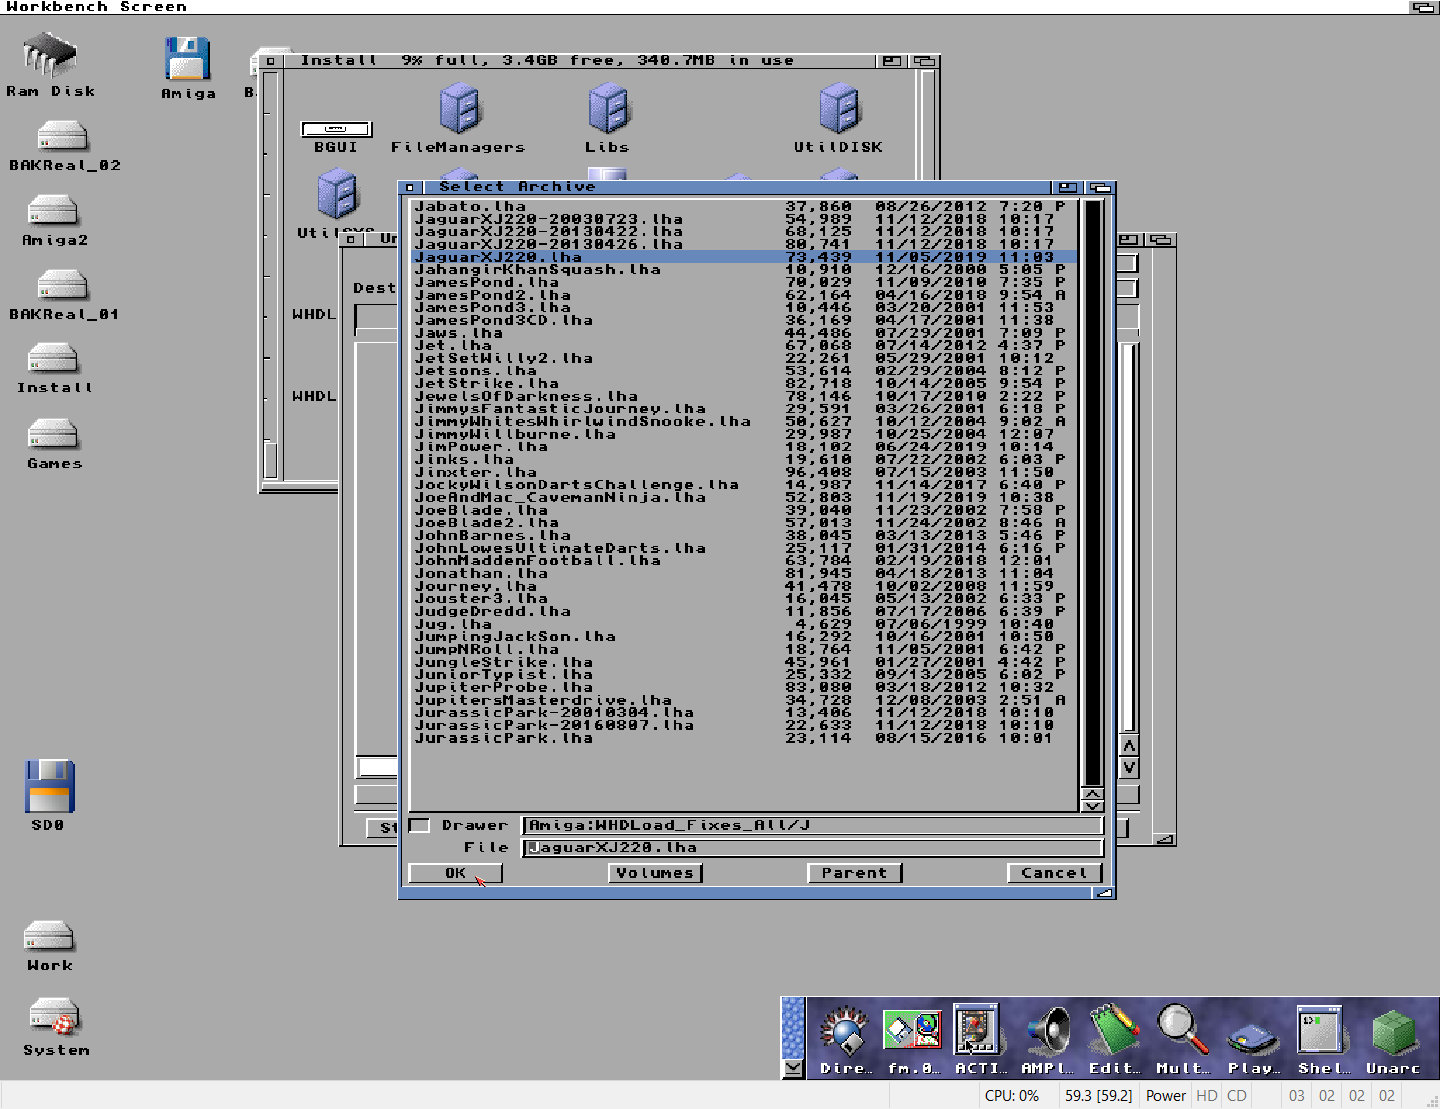Click the small button left of Drawer

pyautogui.click(x=419, y=825)
